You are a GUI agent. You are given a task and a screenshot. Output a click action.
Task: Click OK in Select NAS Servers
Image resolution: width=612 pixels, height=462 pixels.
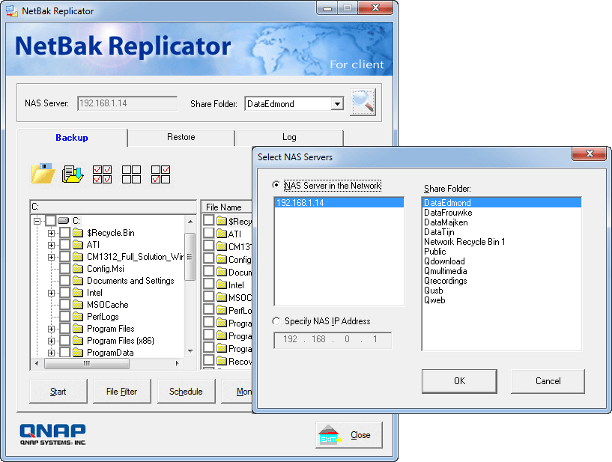(459, 381)
